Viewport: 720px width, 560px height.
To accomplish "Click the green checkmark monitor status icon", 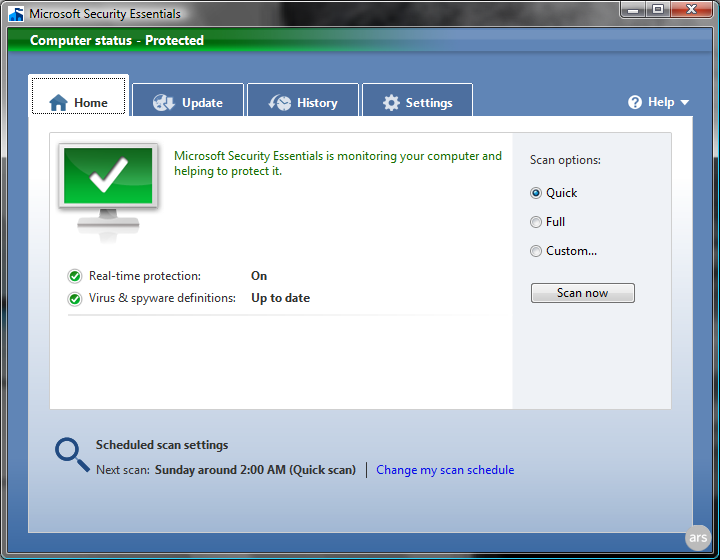I will tap(108, 193).
